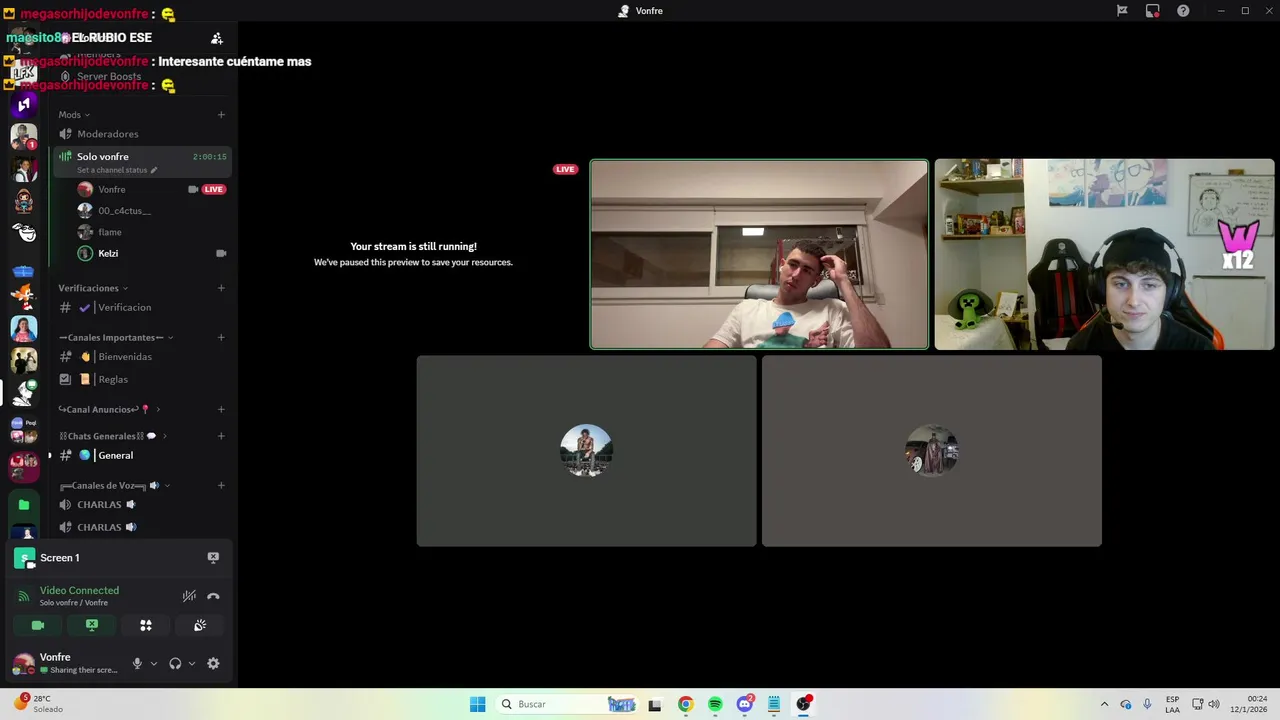The image size is (1280, 720).
Task: Open Notepad from the taskbar
Action: [774, 704]
